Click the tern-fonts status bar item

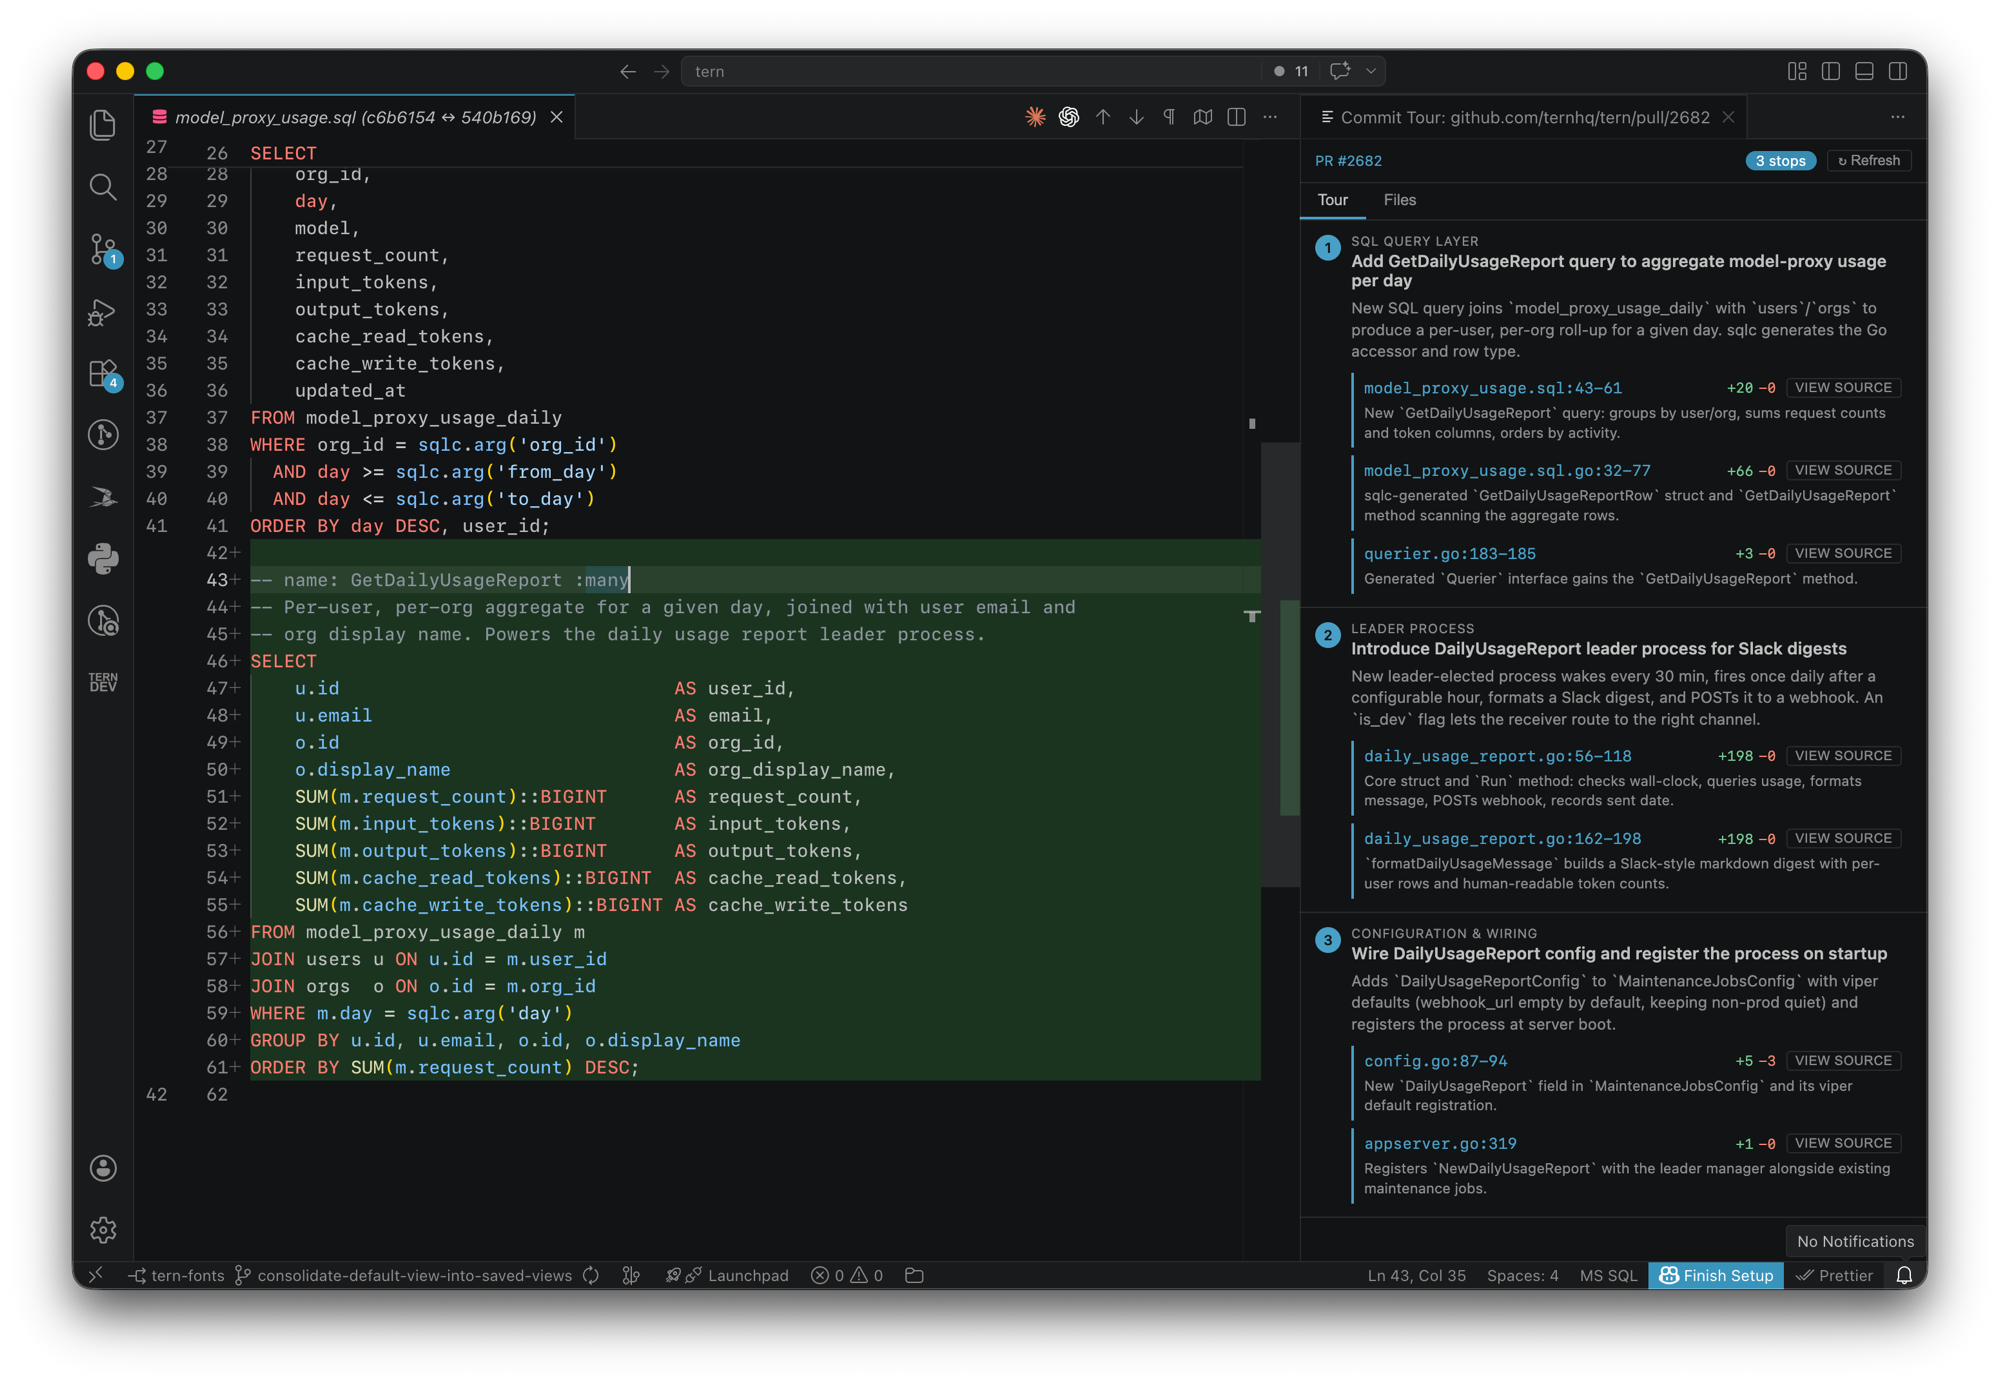(x=176, y=1275)
